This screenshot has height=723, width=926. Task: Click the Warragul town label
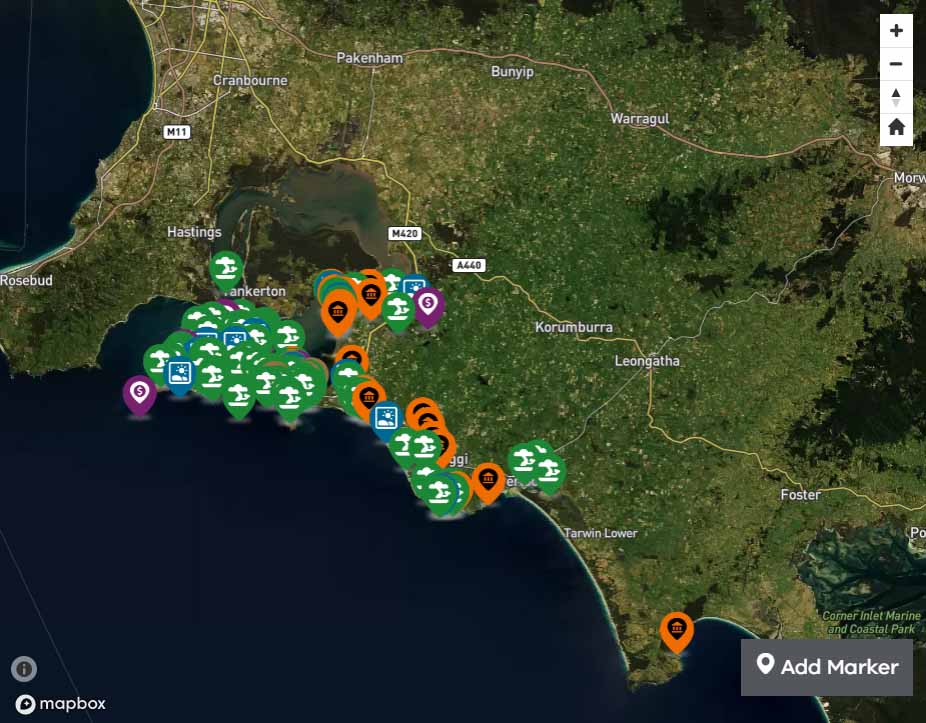coord(640,119)
